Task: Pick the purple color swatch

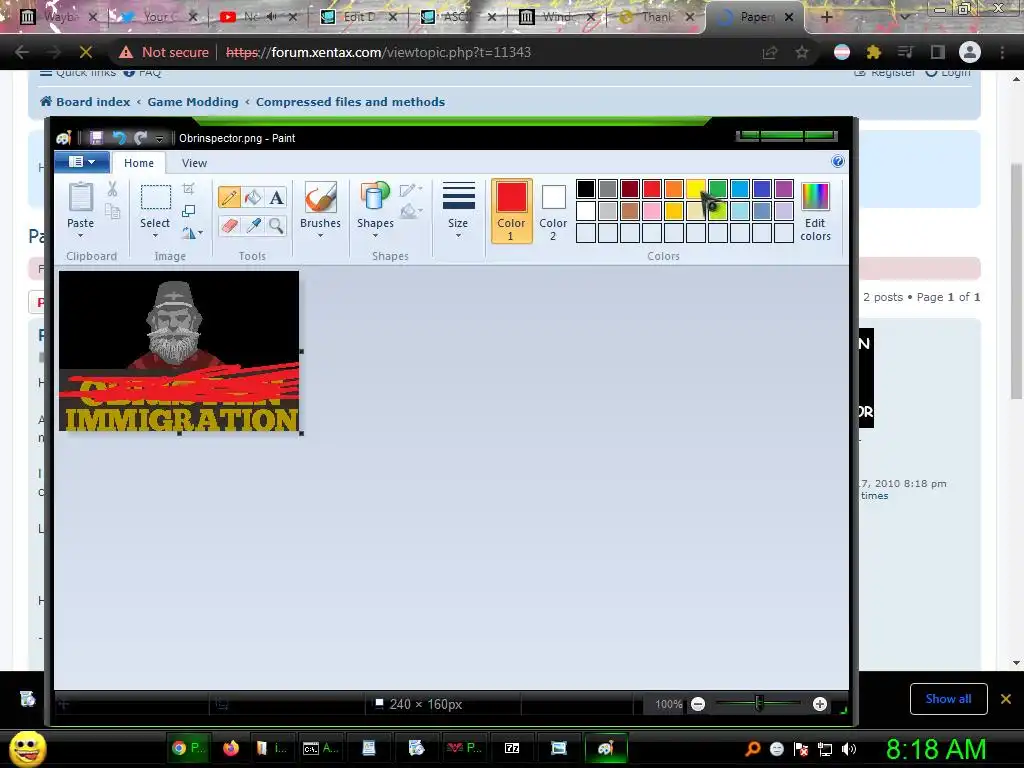Action: pos(784,189)
